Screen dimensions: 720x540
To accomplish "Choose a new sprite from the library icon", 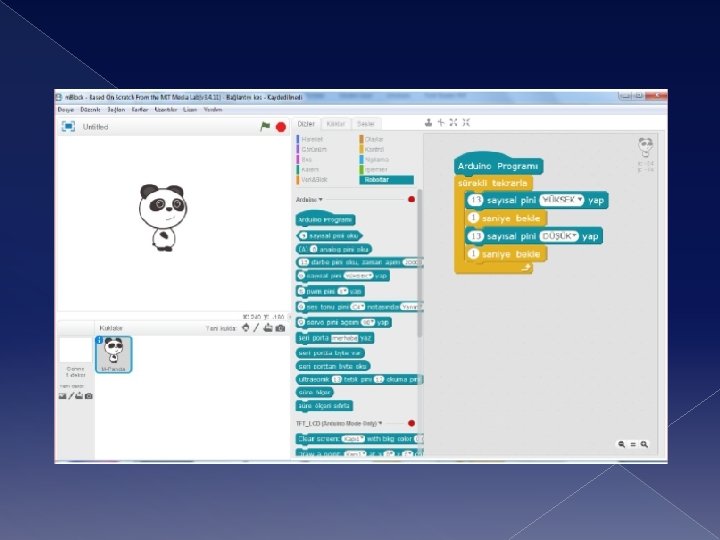I will tap(246, 328).
